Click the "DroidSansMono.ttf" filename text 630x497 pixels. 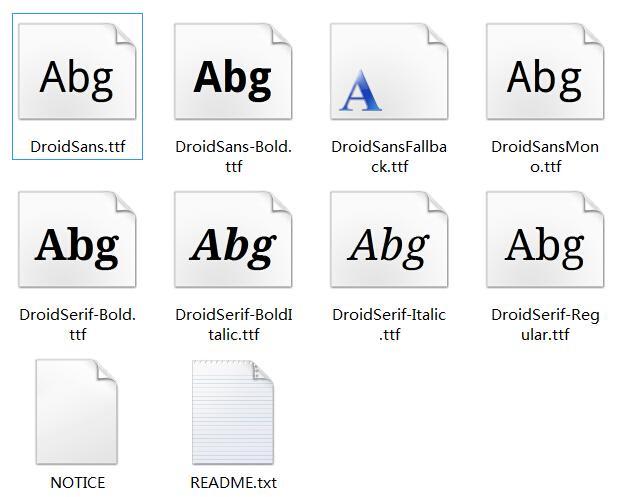[x=545, y=156]
